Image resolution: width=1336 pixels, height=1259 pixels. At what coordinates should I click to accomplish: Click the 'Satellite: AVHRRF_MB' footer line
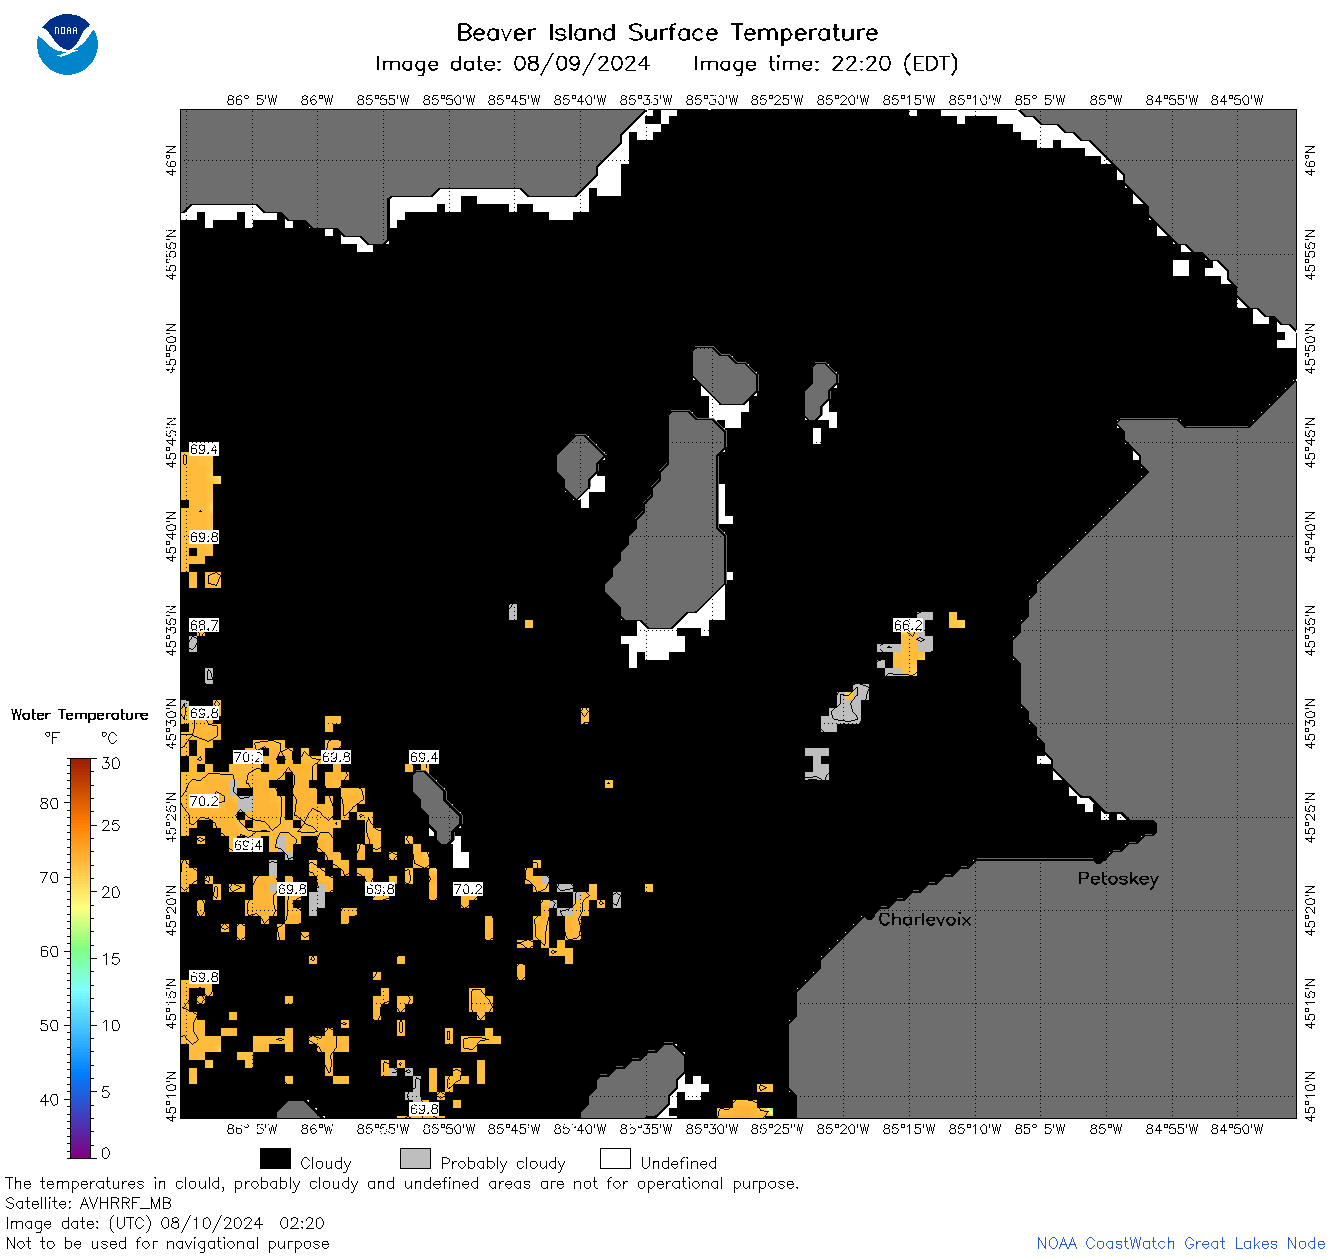[x=88, y=1203]
